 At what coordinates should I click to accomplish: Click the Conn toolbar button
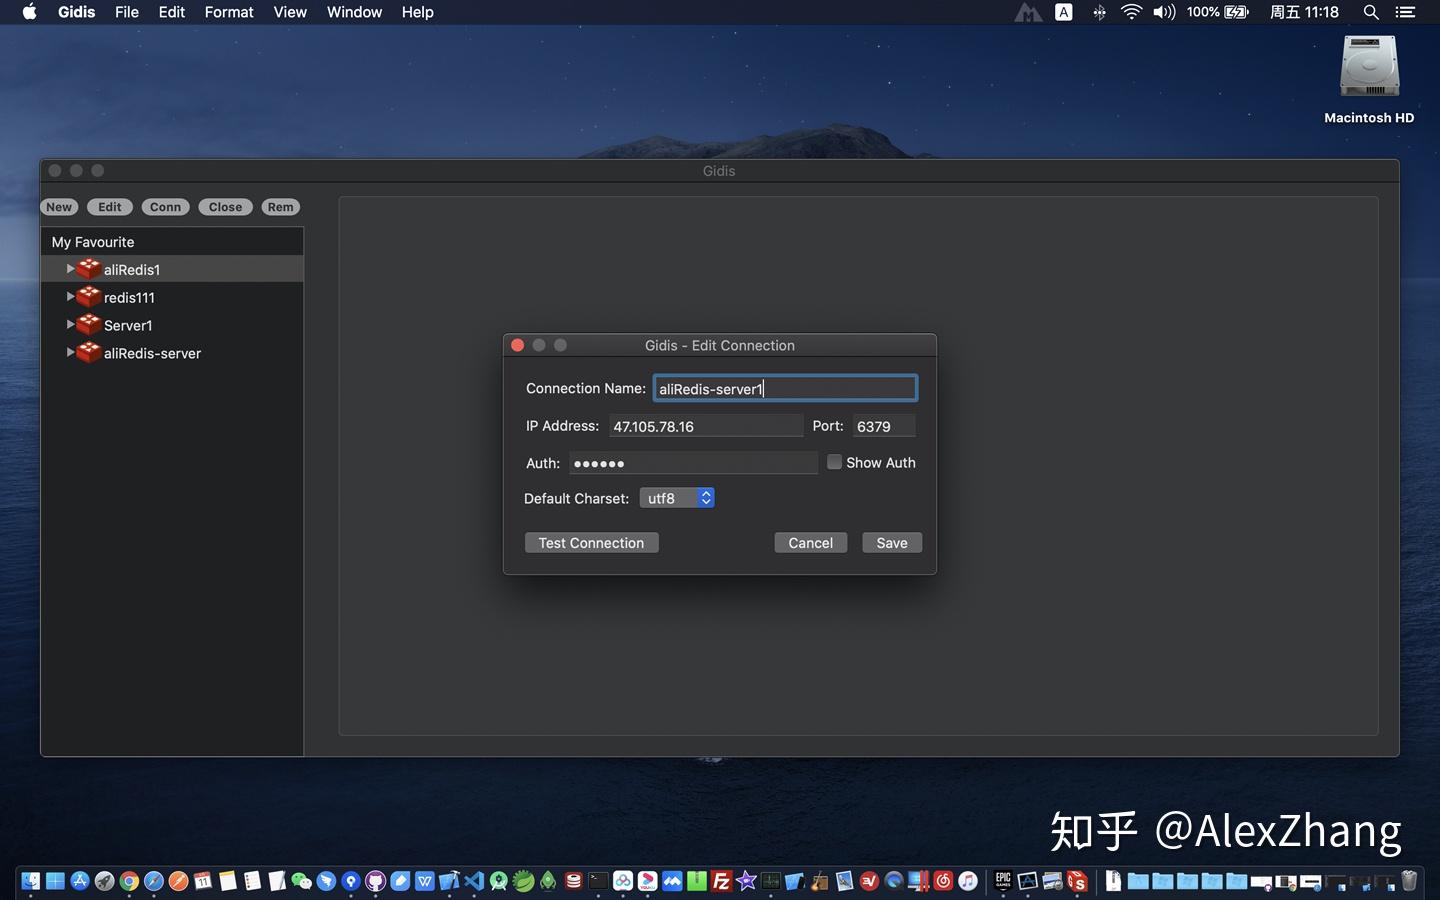166,207
